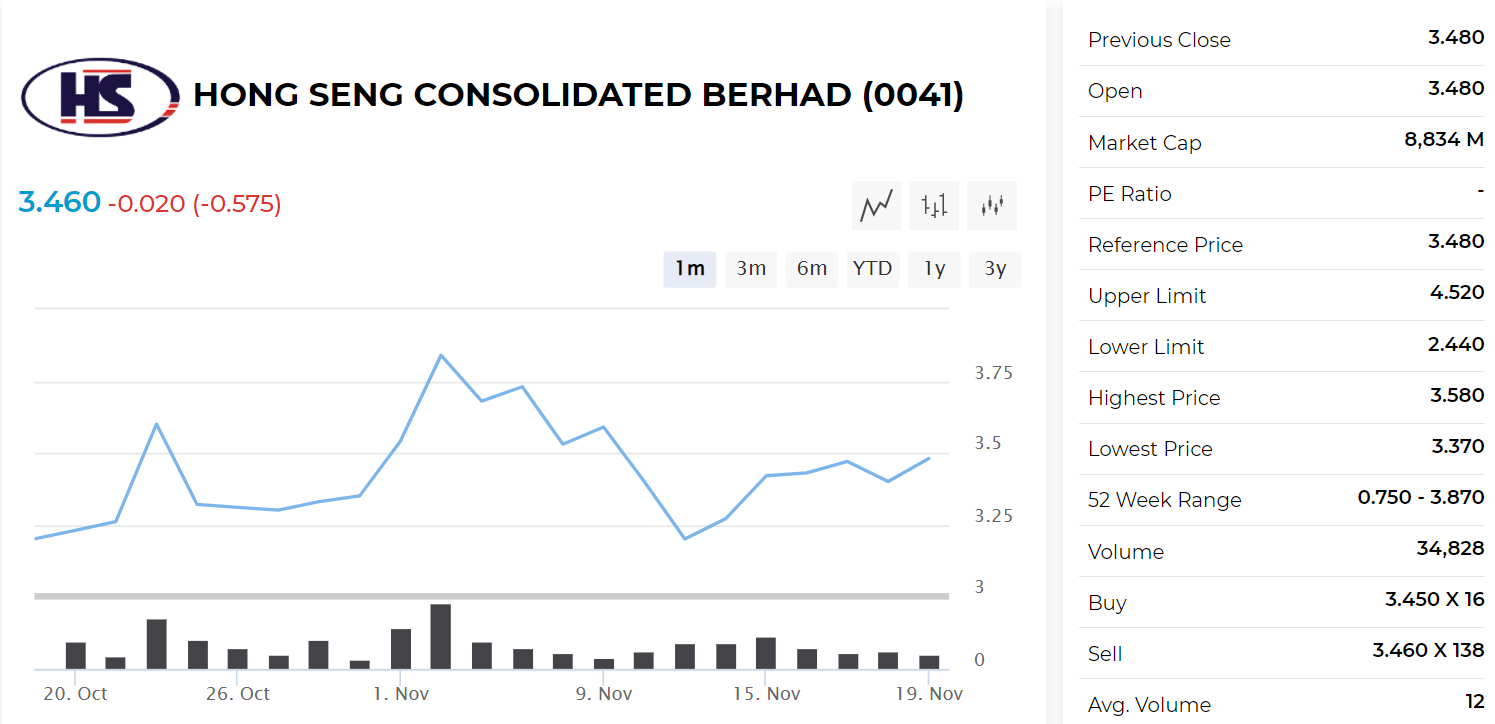Click the 26. Oct x-axis label

click(x=237, y=694)
